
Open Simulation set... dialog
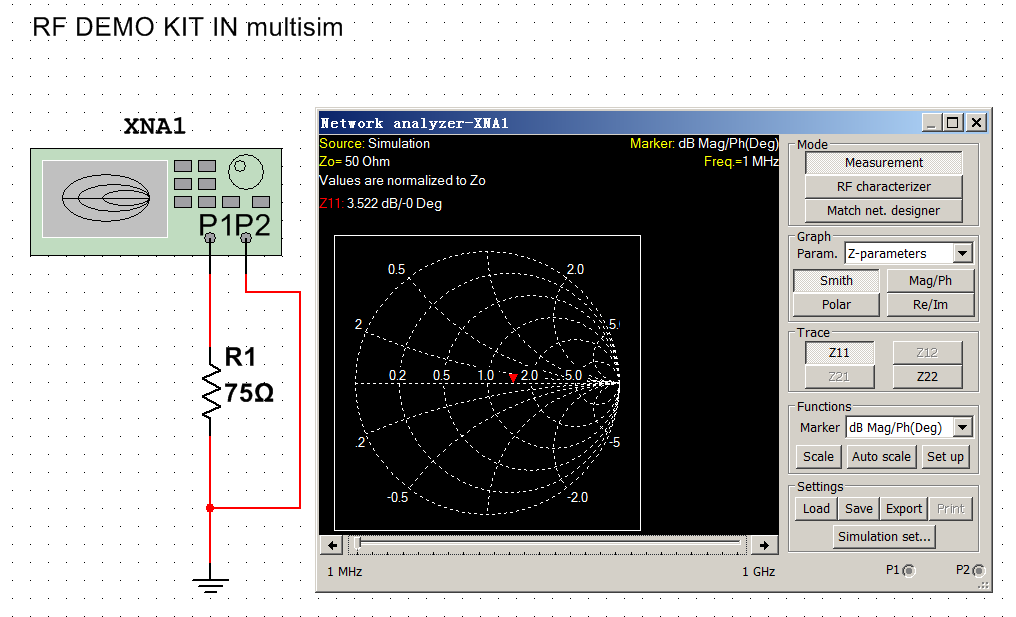point(884,537)
